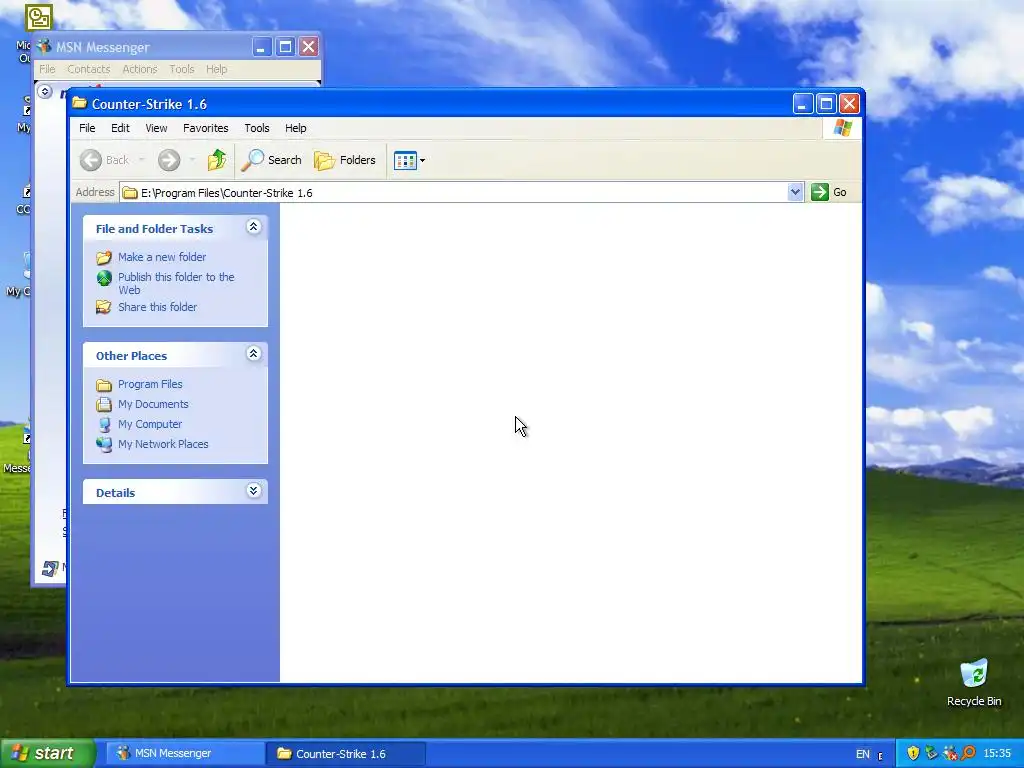
Task: Select the Recycle Bin desktop icon
Action: pyautogui.click(x=974, y=682)
